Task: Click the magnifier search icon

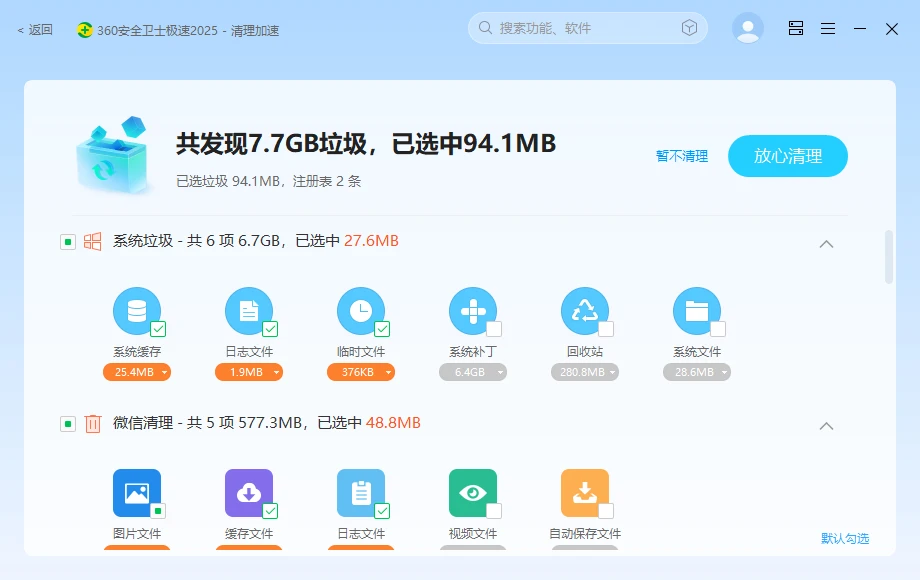Action: coord(485,28)
